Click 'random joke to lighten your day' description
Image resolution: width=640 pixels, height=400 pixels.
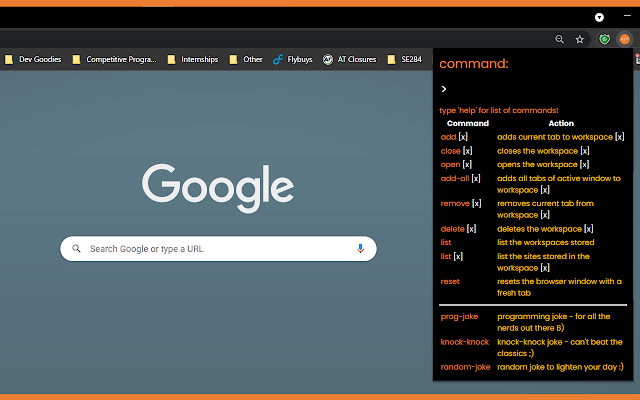(x=560, y=367)
